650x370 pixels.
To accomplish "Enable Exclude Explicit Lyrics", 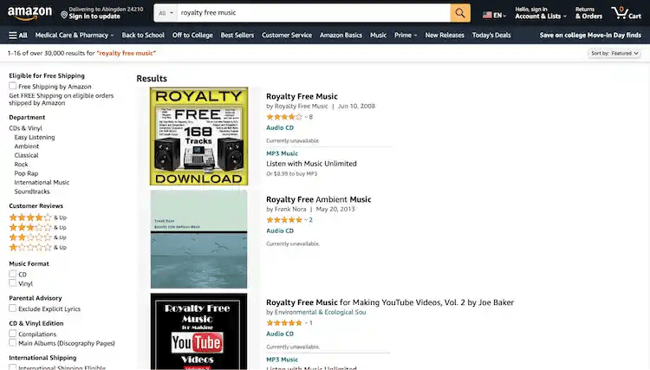I will point(13,308).
